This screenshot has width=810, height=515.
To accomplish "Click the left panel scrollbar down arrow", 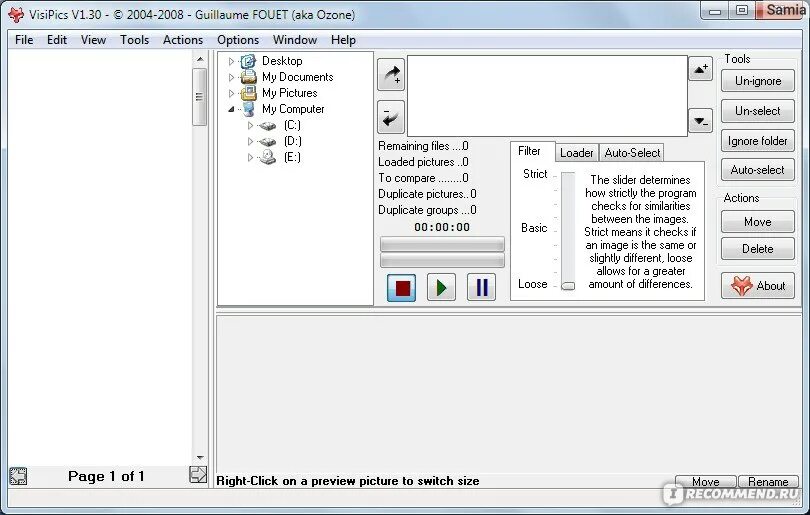I will coord(200,458).
